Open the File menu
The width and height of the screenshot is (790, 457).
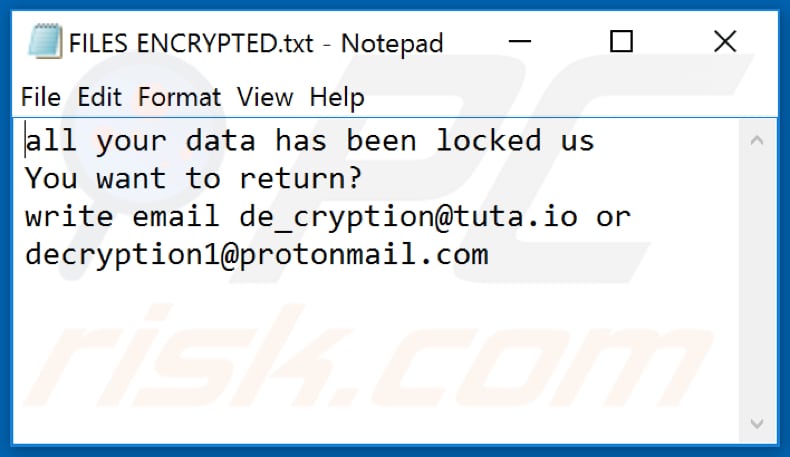[40, 97]
